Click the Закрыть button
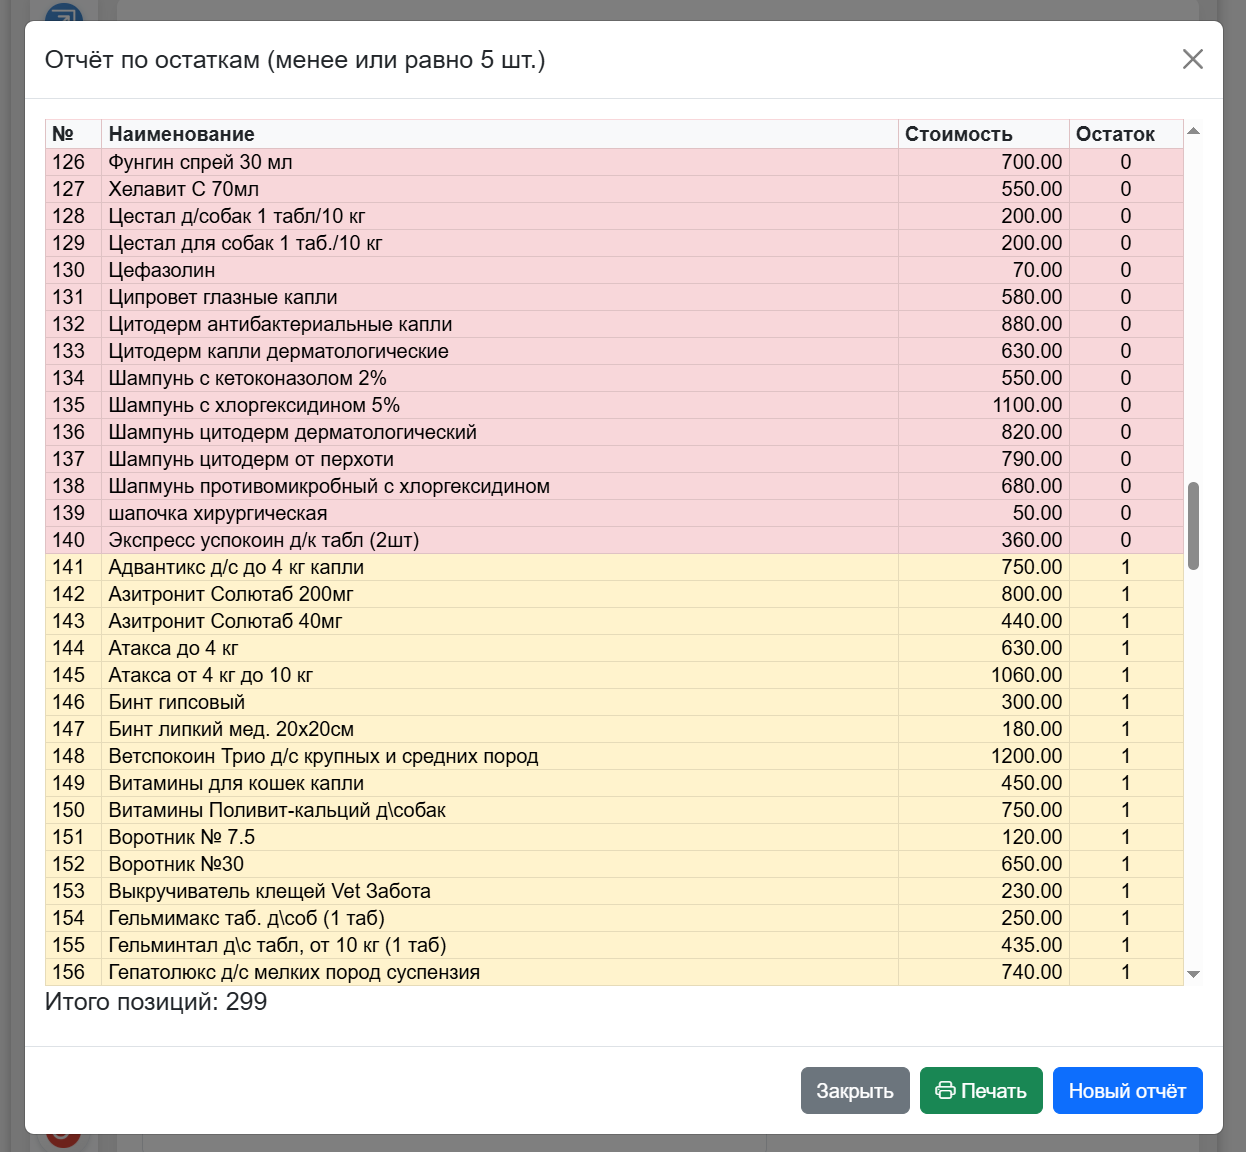This screenshot has height=1152, width=1246. (x=855, y=1091)
